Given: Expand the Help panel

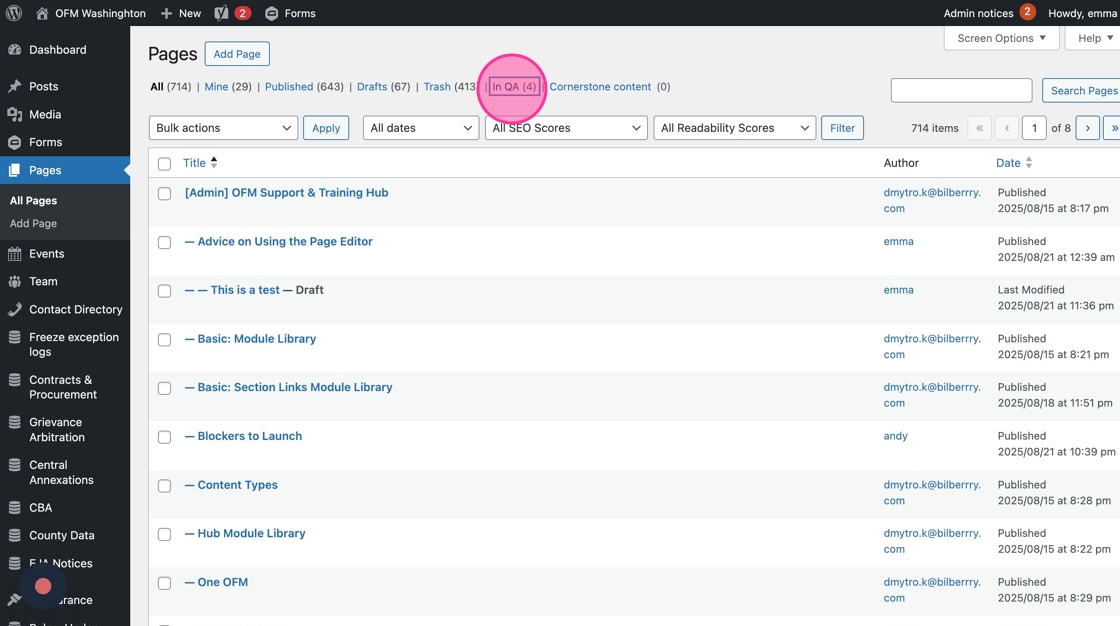Looking at the screenshot, I should (1095, 38).
